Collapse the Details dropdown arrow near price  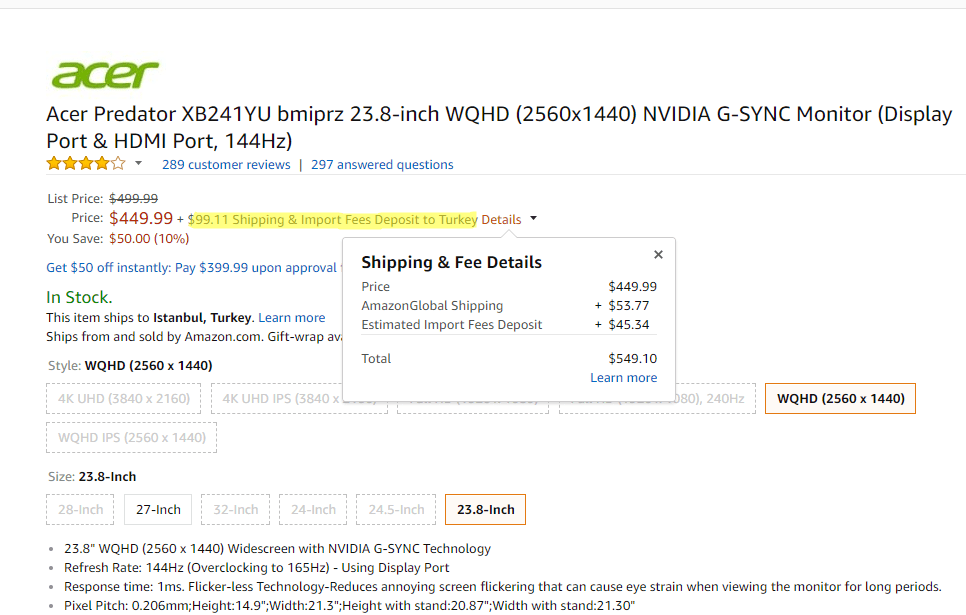pos(534,218)
